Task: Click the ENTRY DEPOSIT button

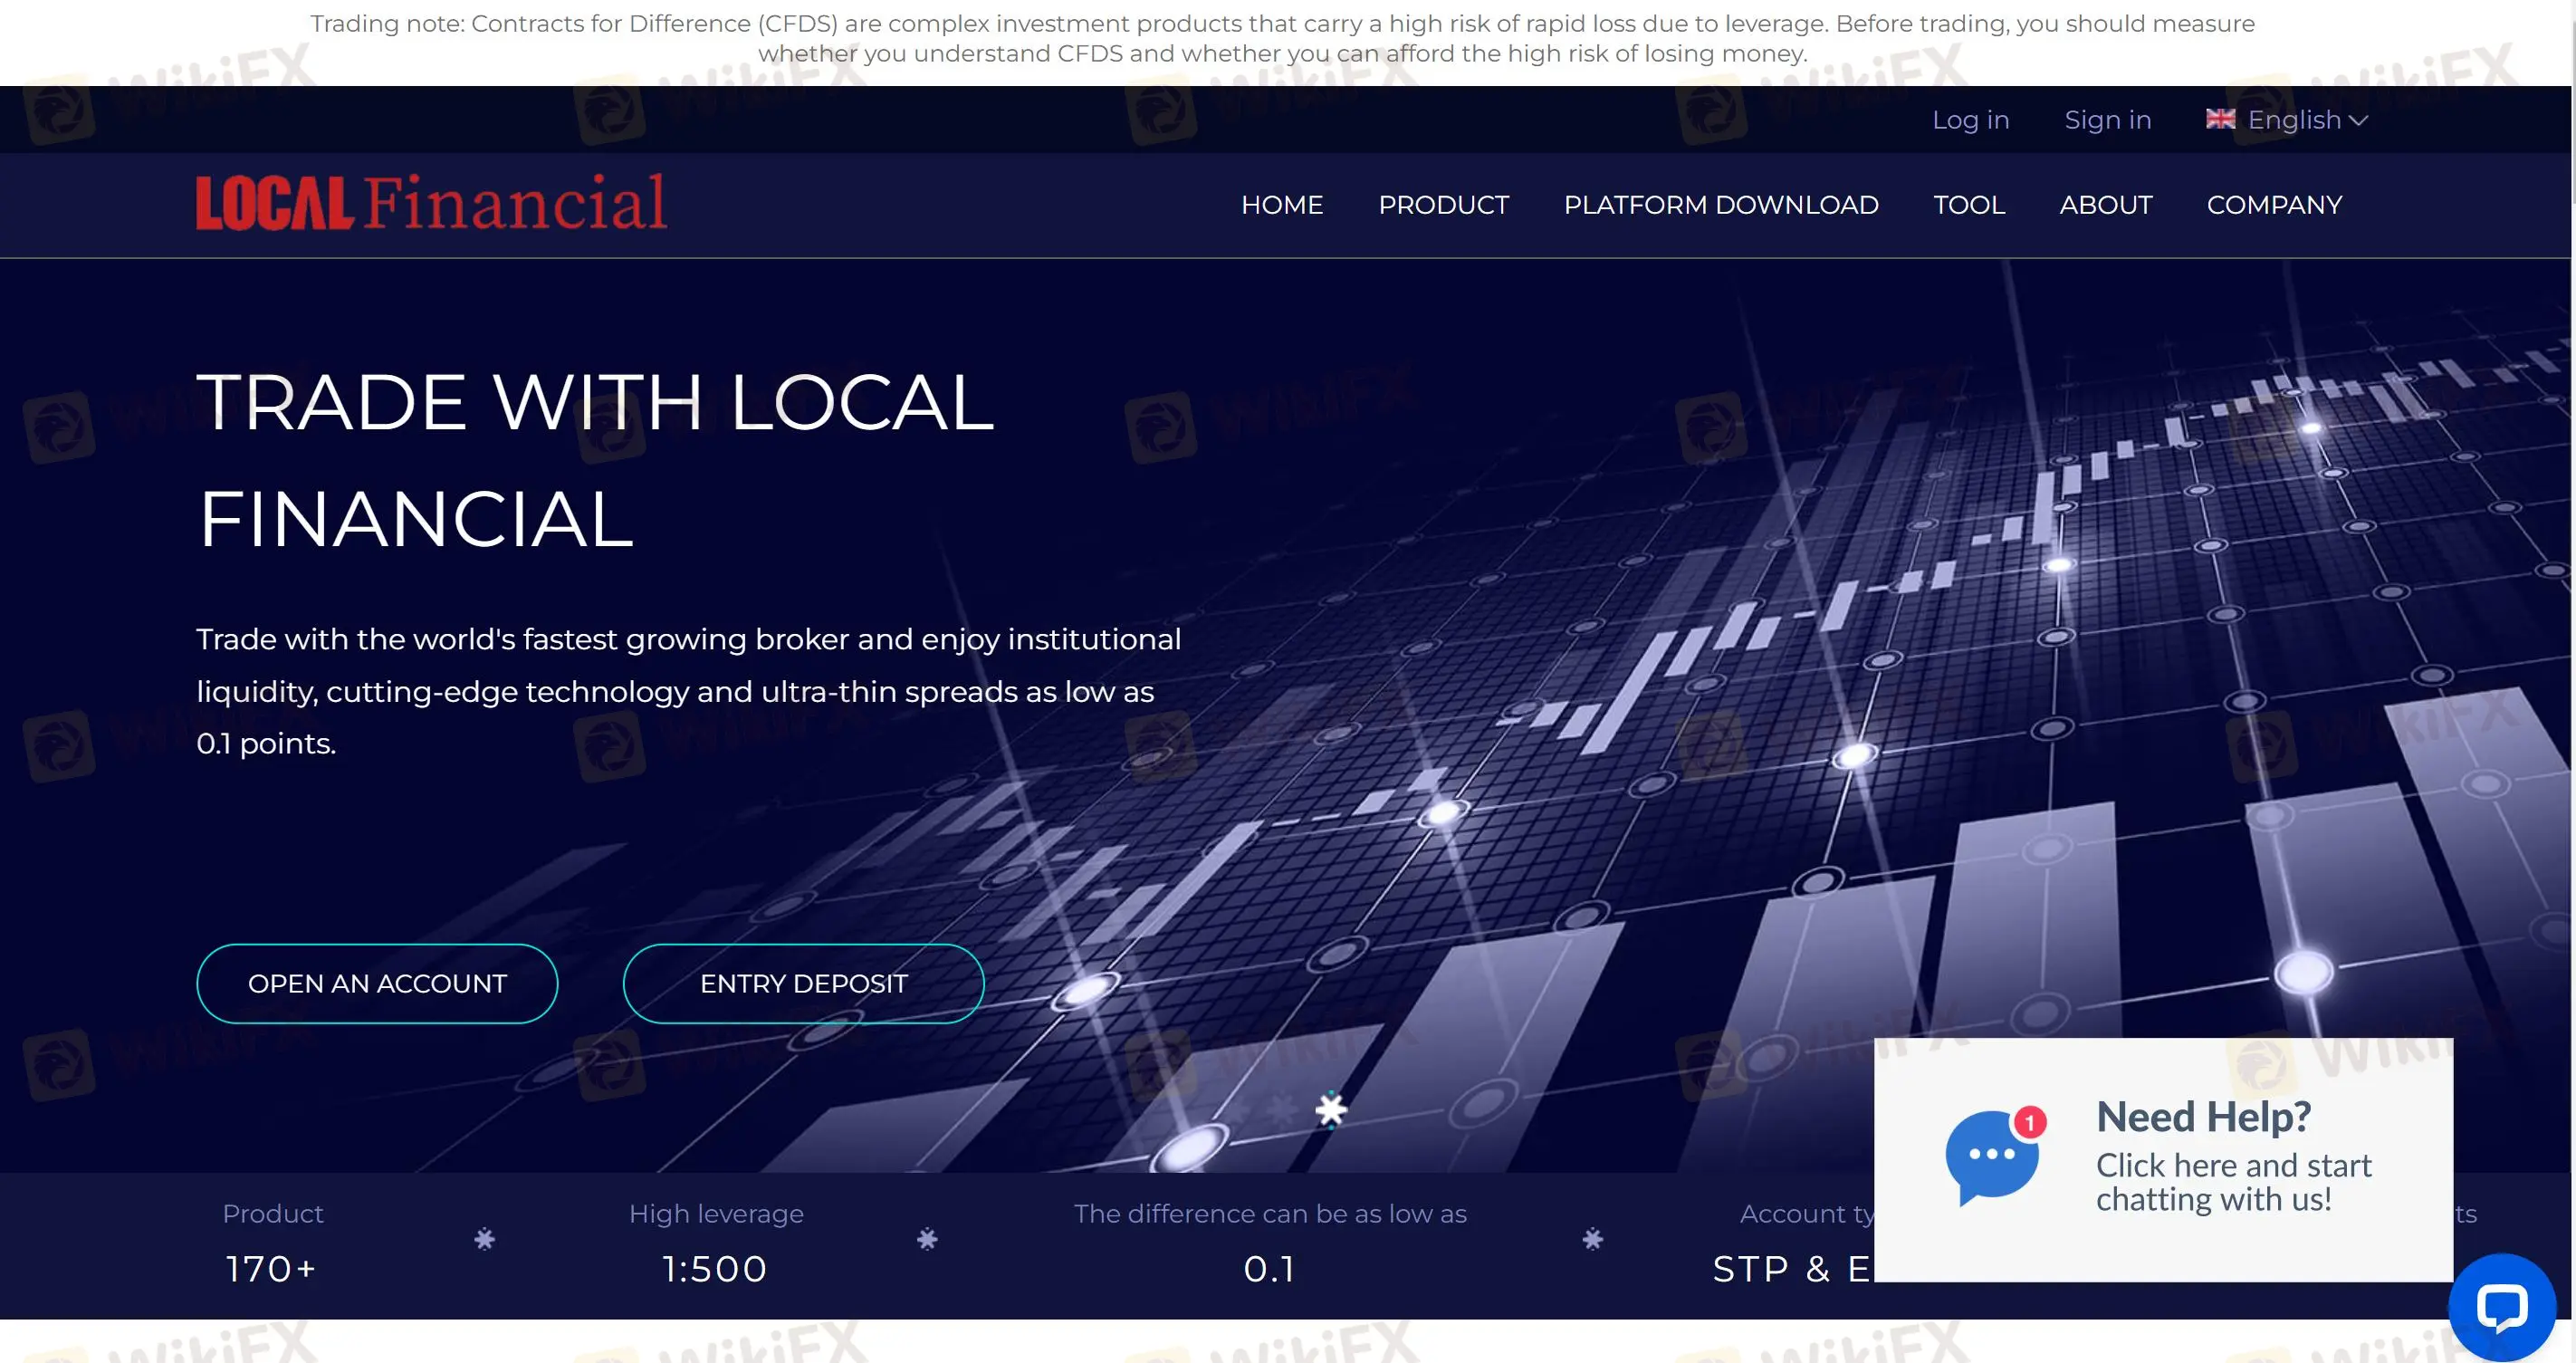Action: [x=804, y=983]
